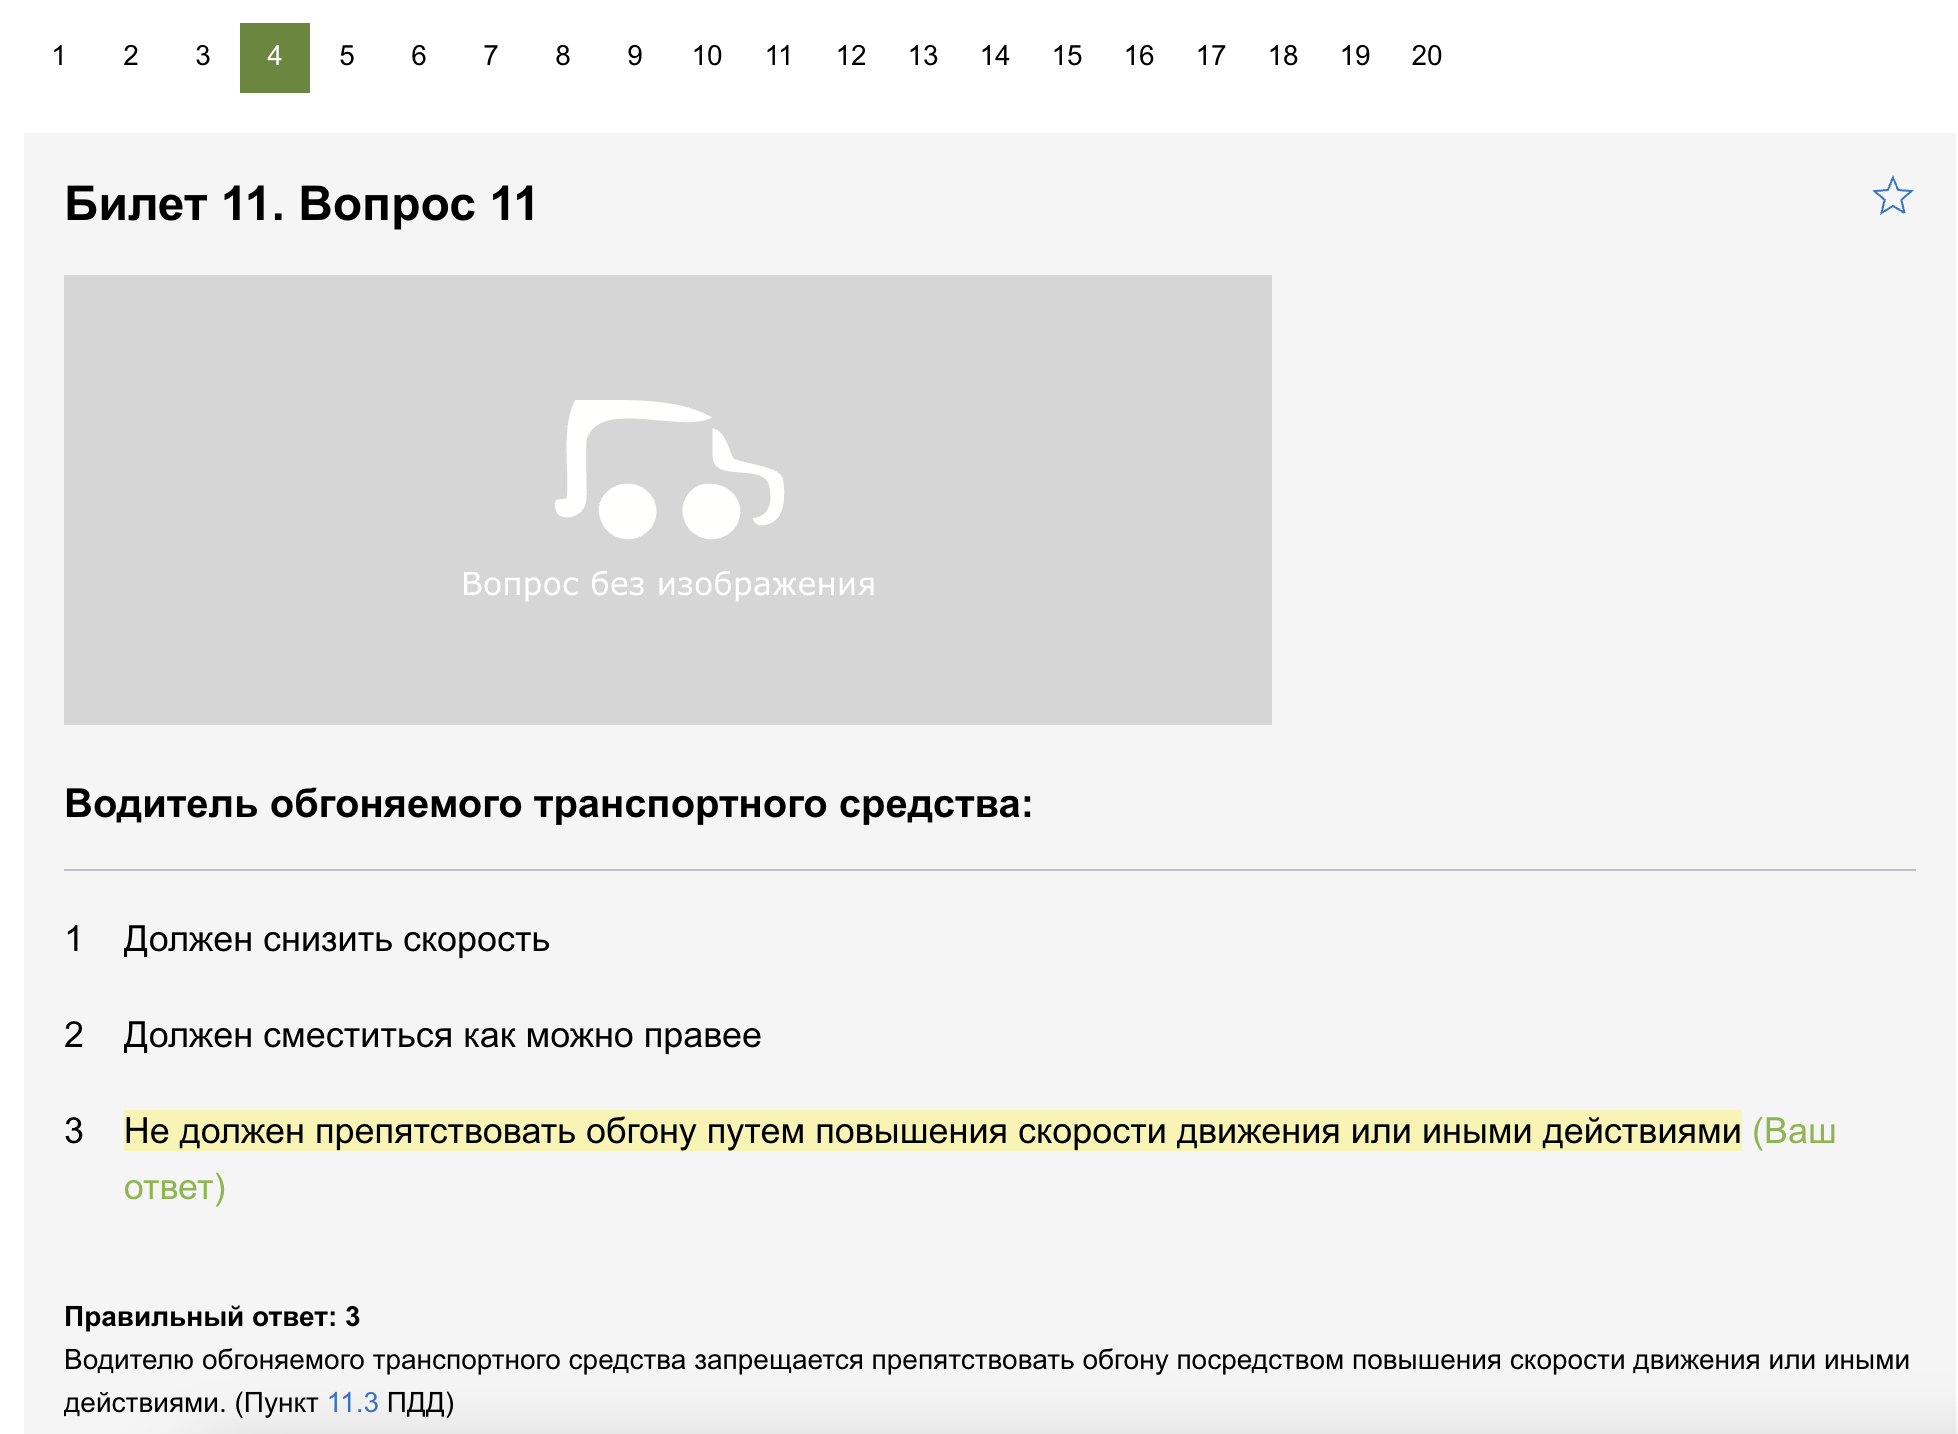The width and height of the screenshot is (1958, 1434).
Task: Switch to question 7
Action: pyautogui.click(x=491, y=56)
